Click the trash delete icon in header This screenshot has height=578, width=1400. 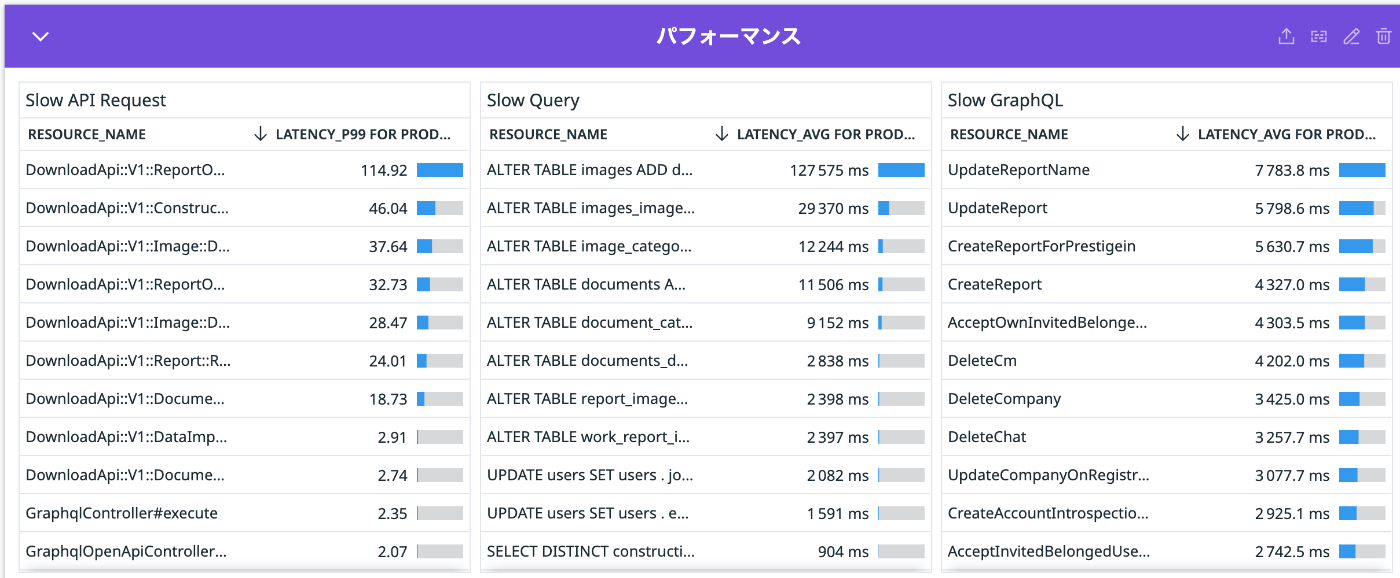pyautogui.click(x=1383, y=37)
